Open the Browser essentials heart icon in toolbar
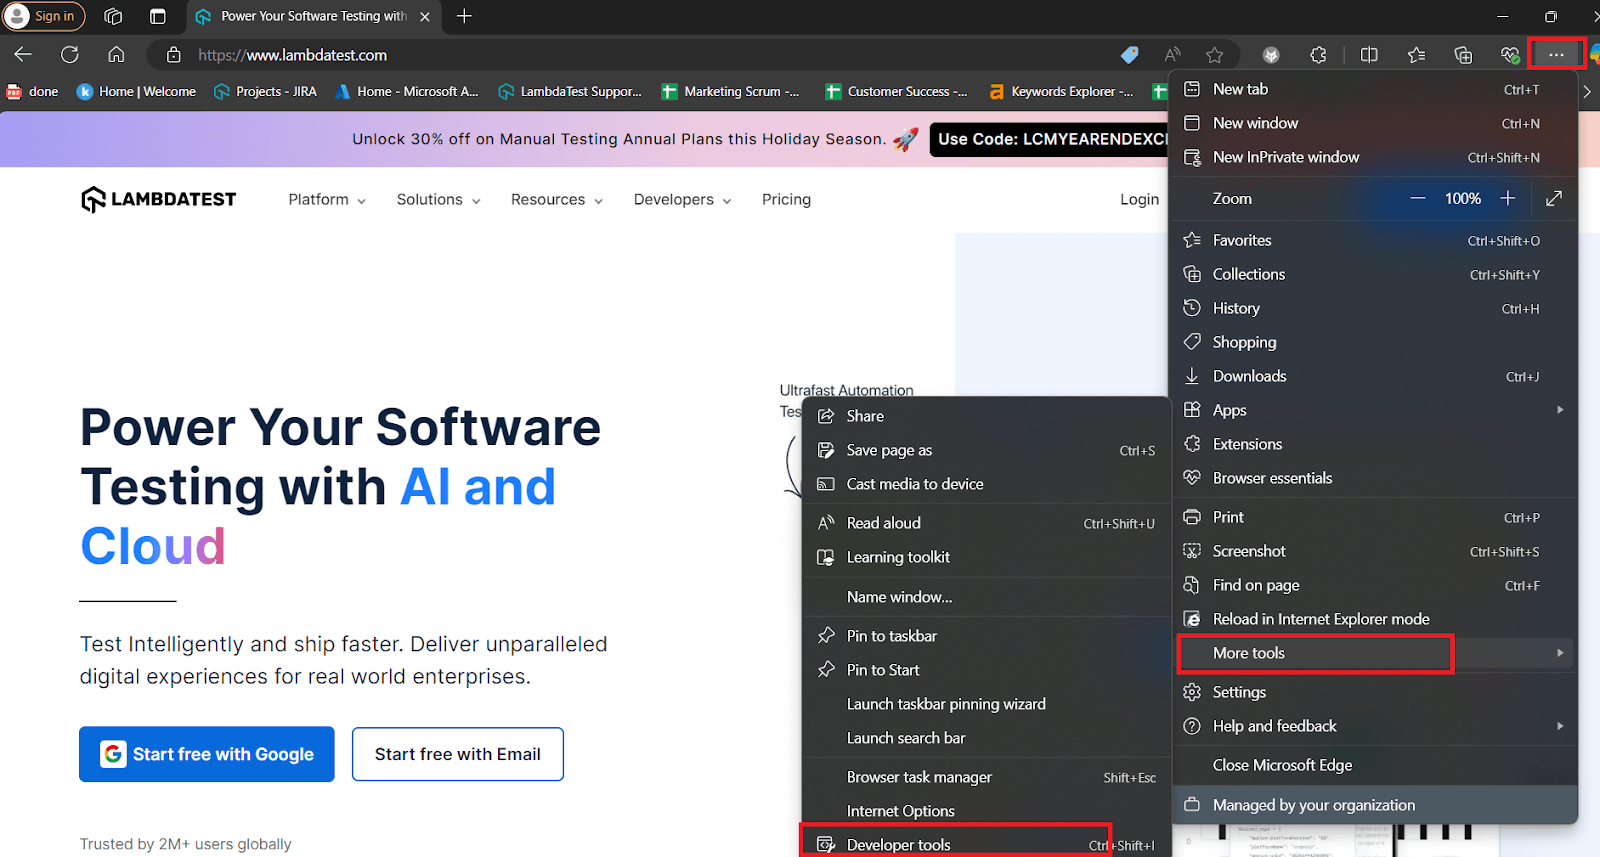The height and width of the screenshot is (857, 1600). click(x=1510, y=55)
